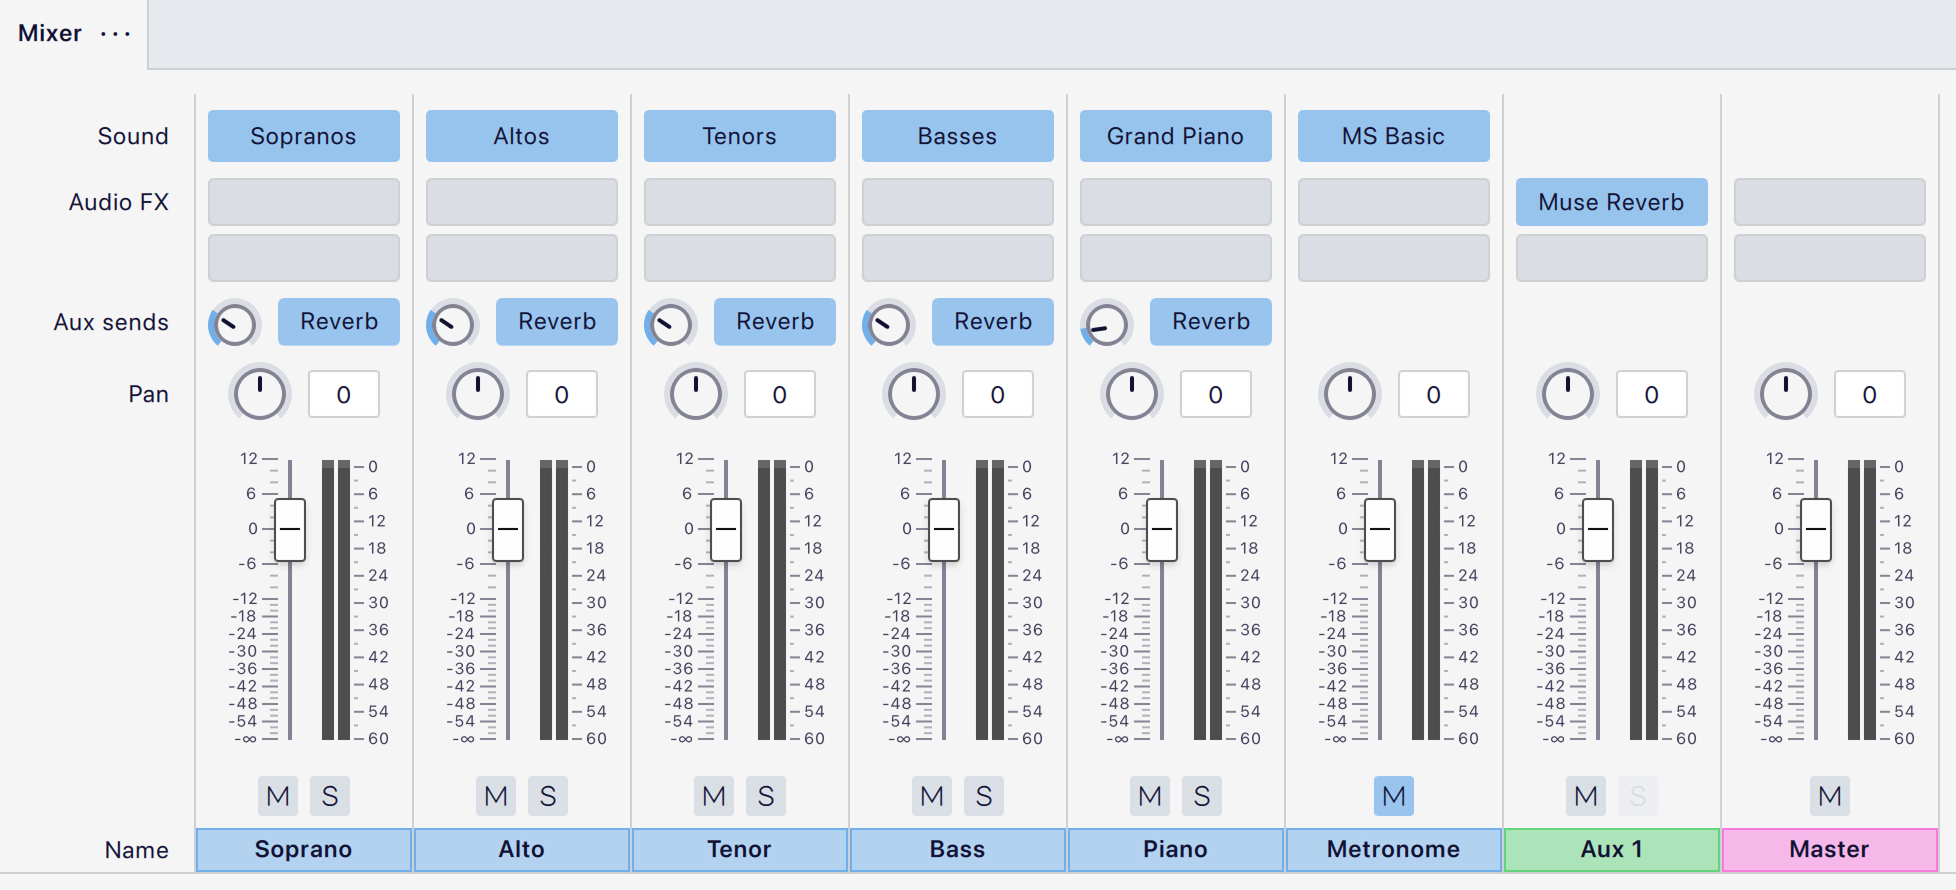Open the Sopranos sound selector
Image resolution: width=1956 pixels, height=890 pixels.
click(x=303, y=136)
